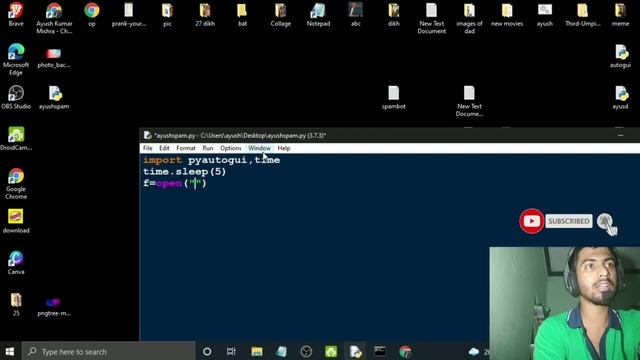The width and height of the screenshot is (640, 360).
Task: Open the Window menu in IDLE
Action: pyautogui.click(x=259, y=148)
